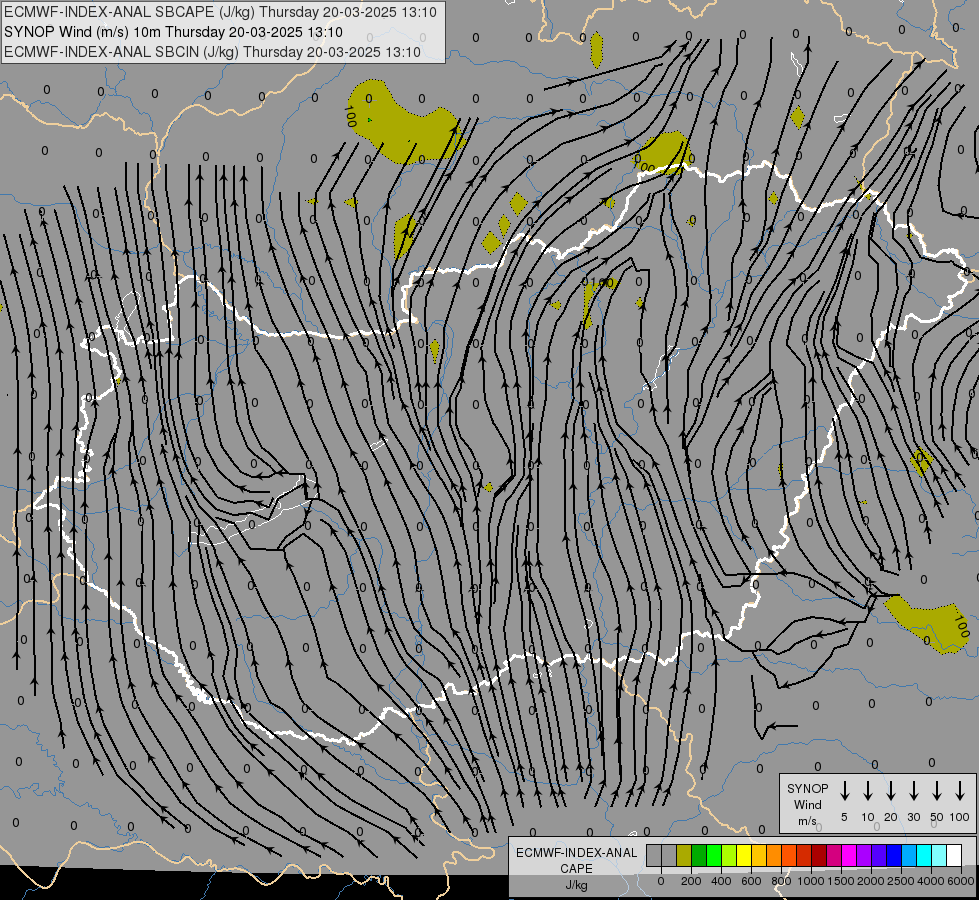Click the 'J/kg' unit in CAPE legend
This screenshot has height=900, width=979.
pyautogui.click(x=576, y=885)
